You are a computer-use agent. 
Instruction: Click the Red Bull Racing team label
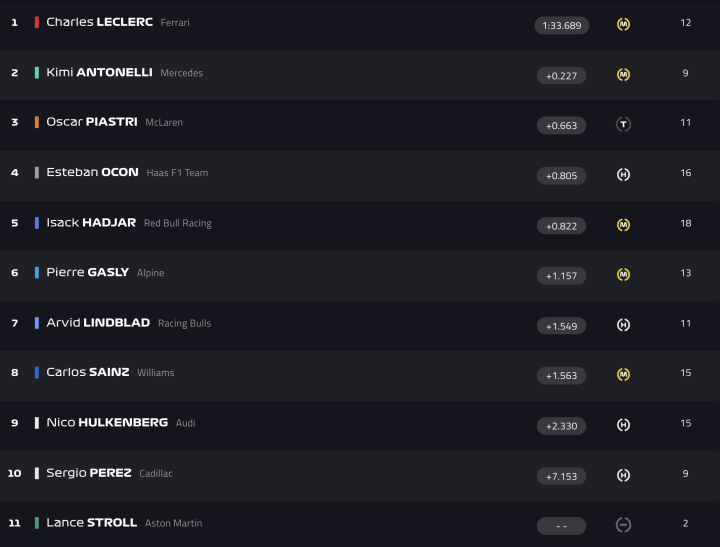click(178, 223)
